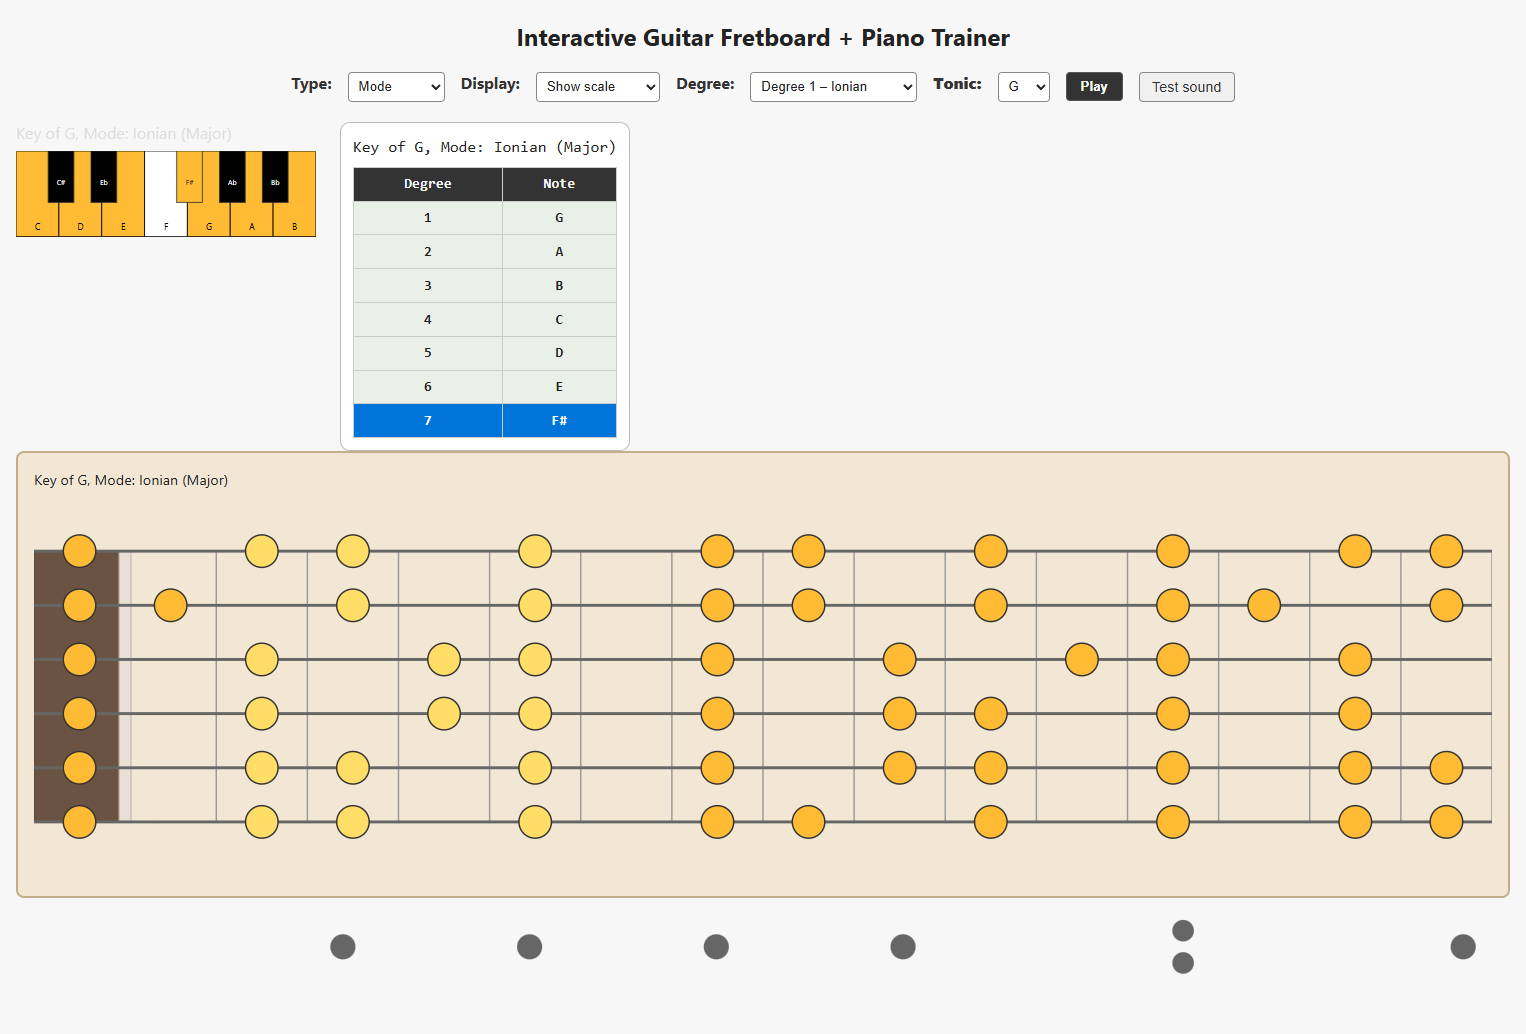Viewport: 1526px width, 1034px height.
Task: Click the thirteenth-fret note dot on the fretboard
Action: pyautogui.click(x=1264, y=605)
